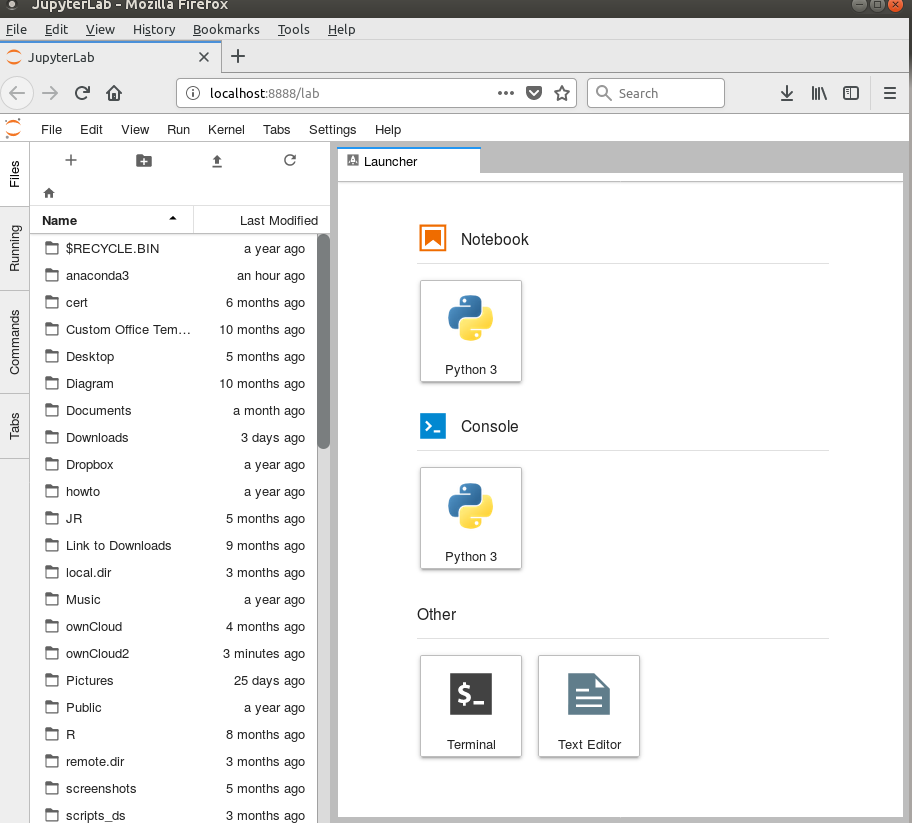Screen dimensions: 912x823
Task: Switch to the Files sidebar tab
Action: (15, 174)
